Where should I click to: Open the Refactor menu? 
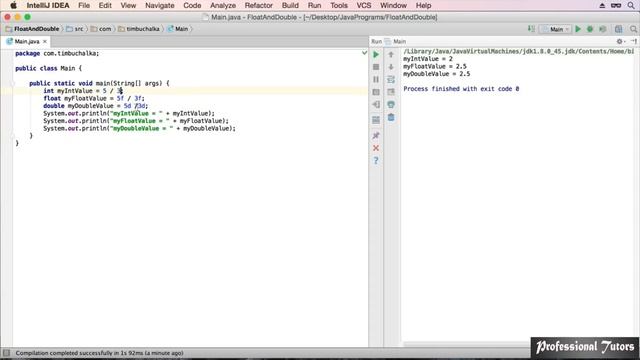[x=258, y=5]
